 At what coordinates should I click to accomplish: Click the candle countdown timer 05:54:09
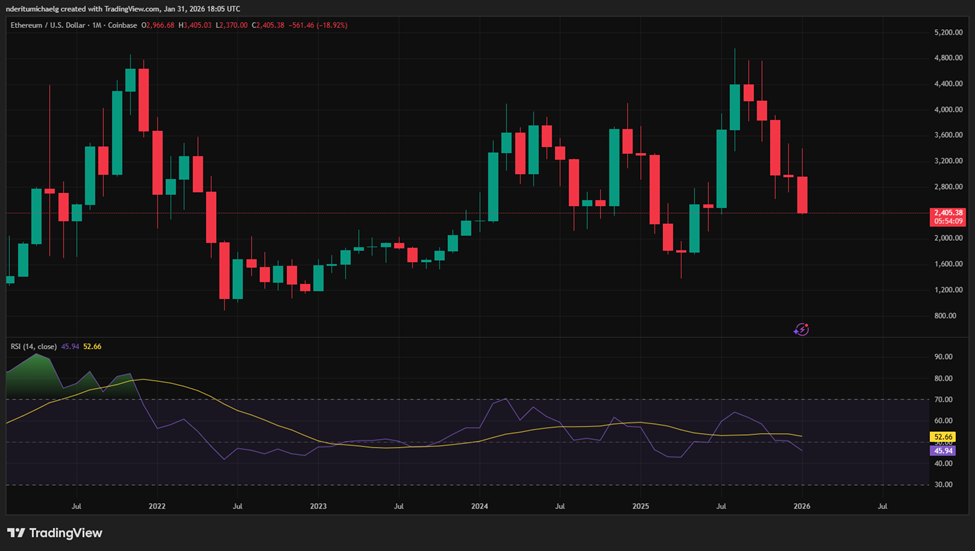tap(946, 222)
